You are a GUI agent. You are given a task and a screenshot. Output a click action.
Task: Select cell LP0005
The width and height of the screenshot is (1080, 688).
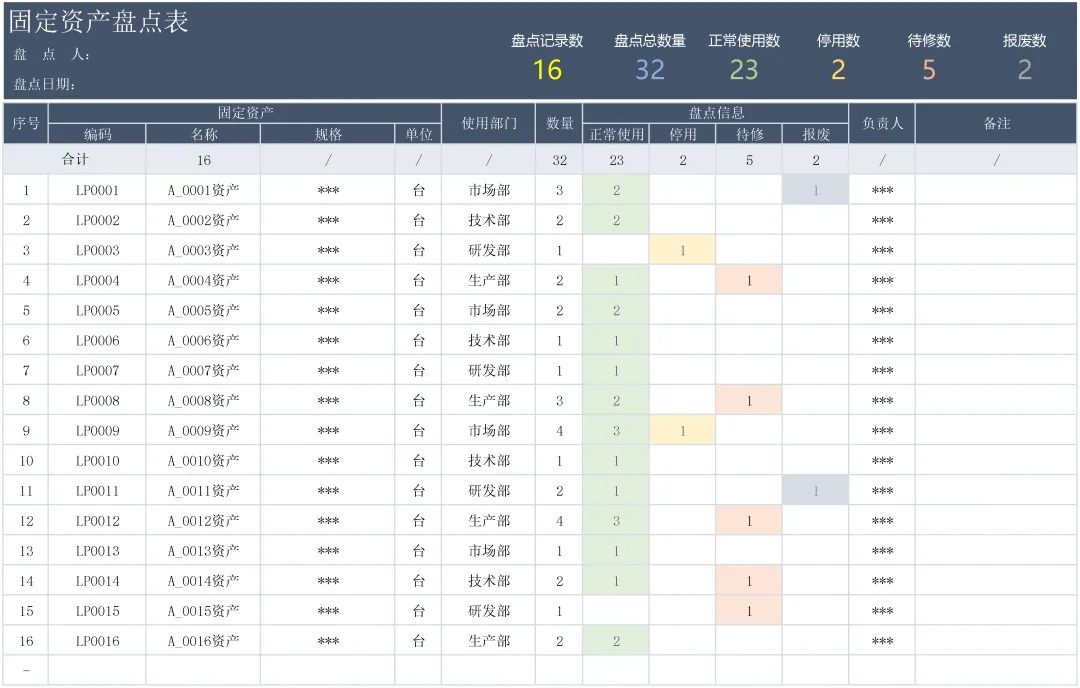[97, 311]
